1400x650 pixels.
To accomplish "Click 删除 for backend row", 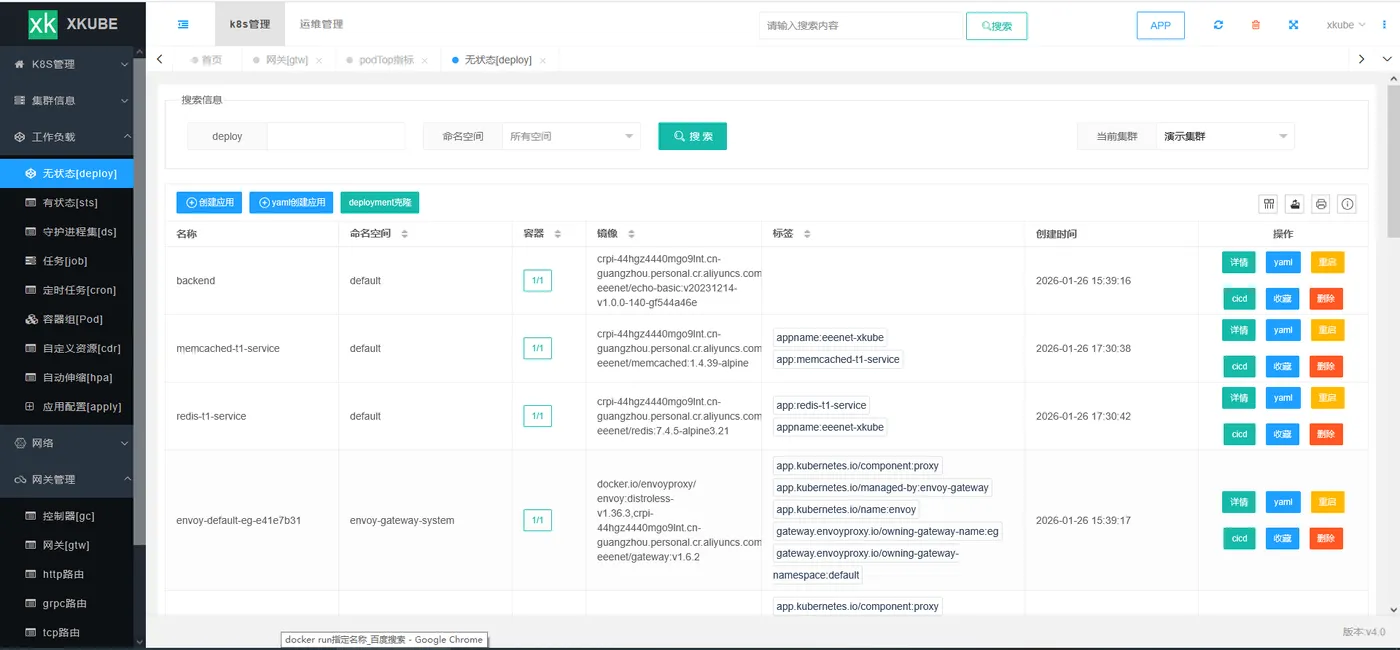I will coord(1326,298).
